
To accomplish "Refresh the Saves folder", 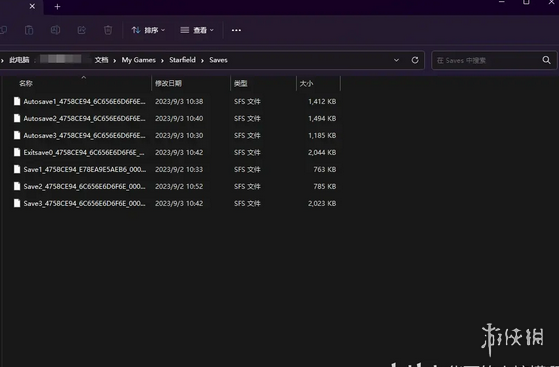I will point(415,60).
